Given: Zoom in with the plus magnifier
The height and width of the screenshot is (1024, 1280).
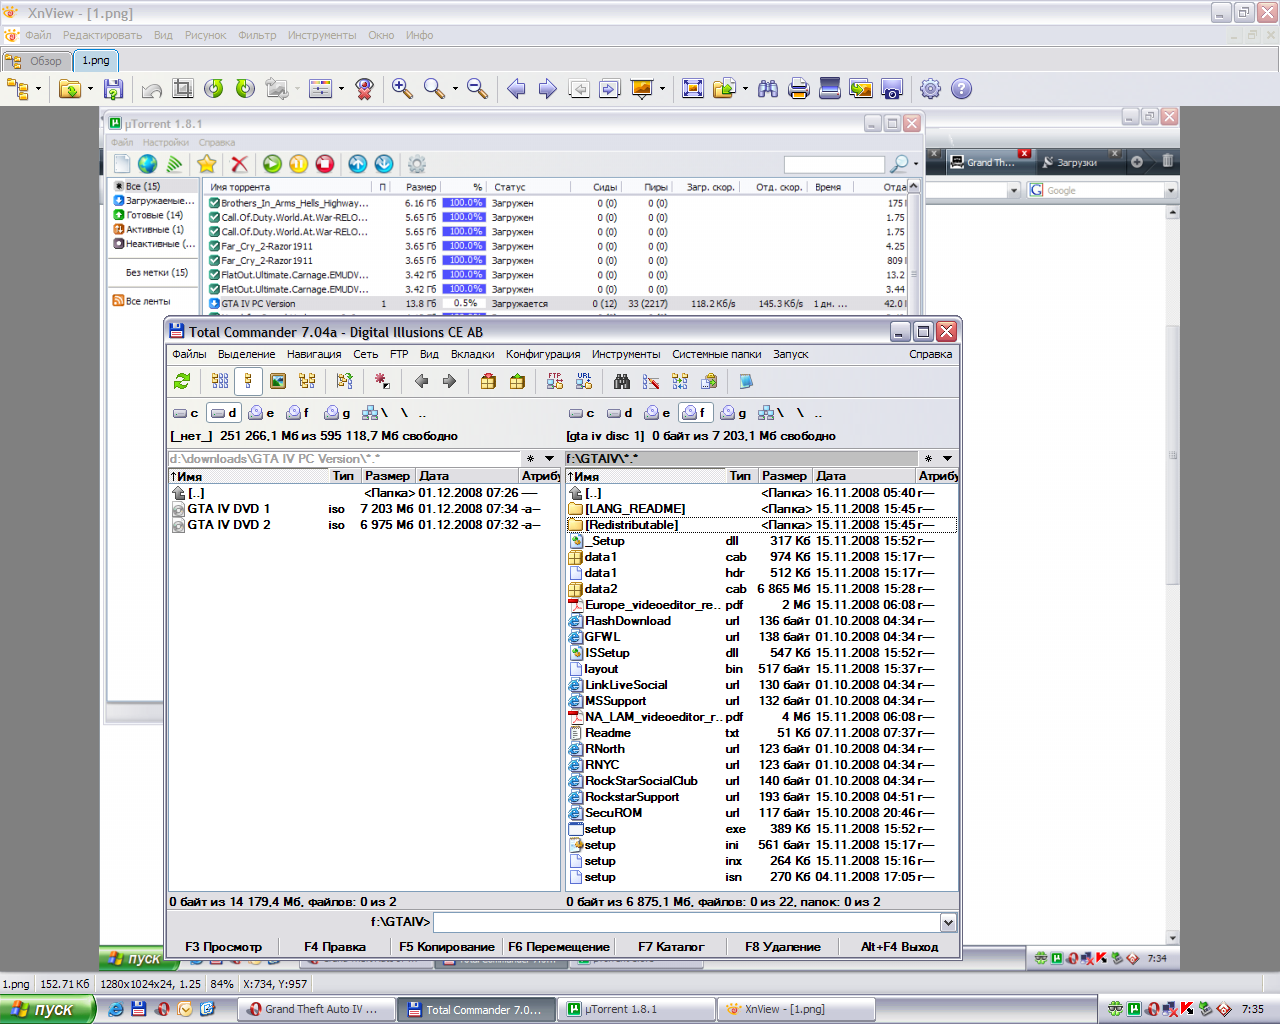Looking at the screenshot, I should (402, 89).
